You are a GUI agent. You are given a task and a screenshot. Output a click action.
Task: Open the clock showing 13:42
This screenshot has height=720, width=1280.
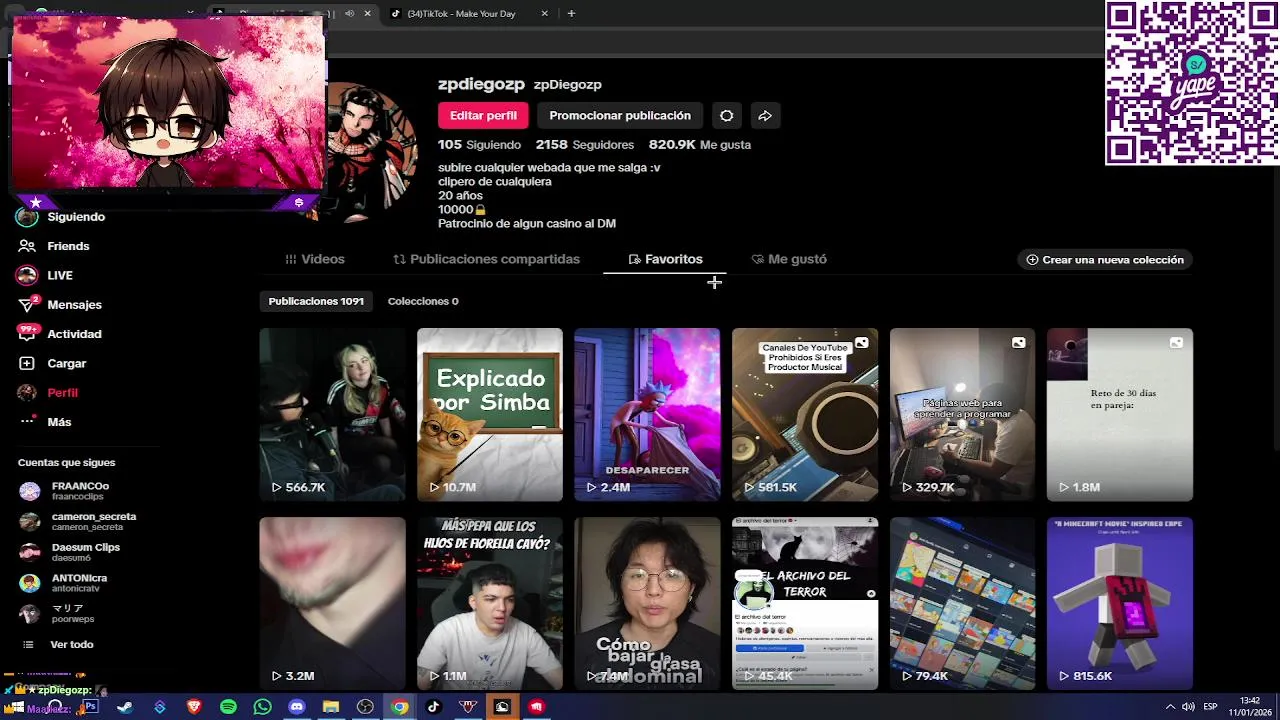coord(1250,707)
